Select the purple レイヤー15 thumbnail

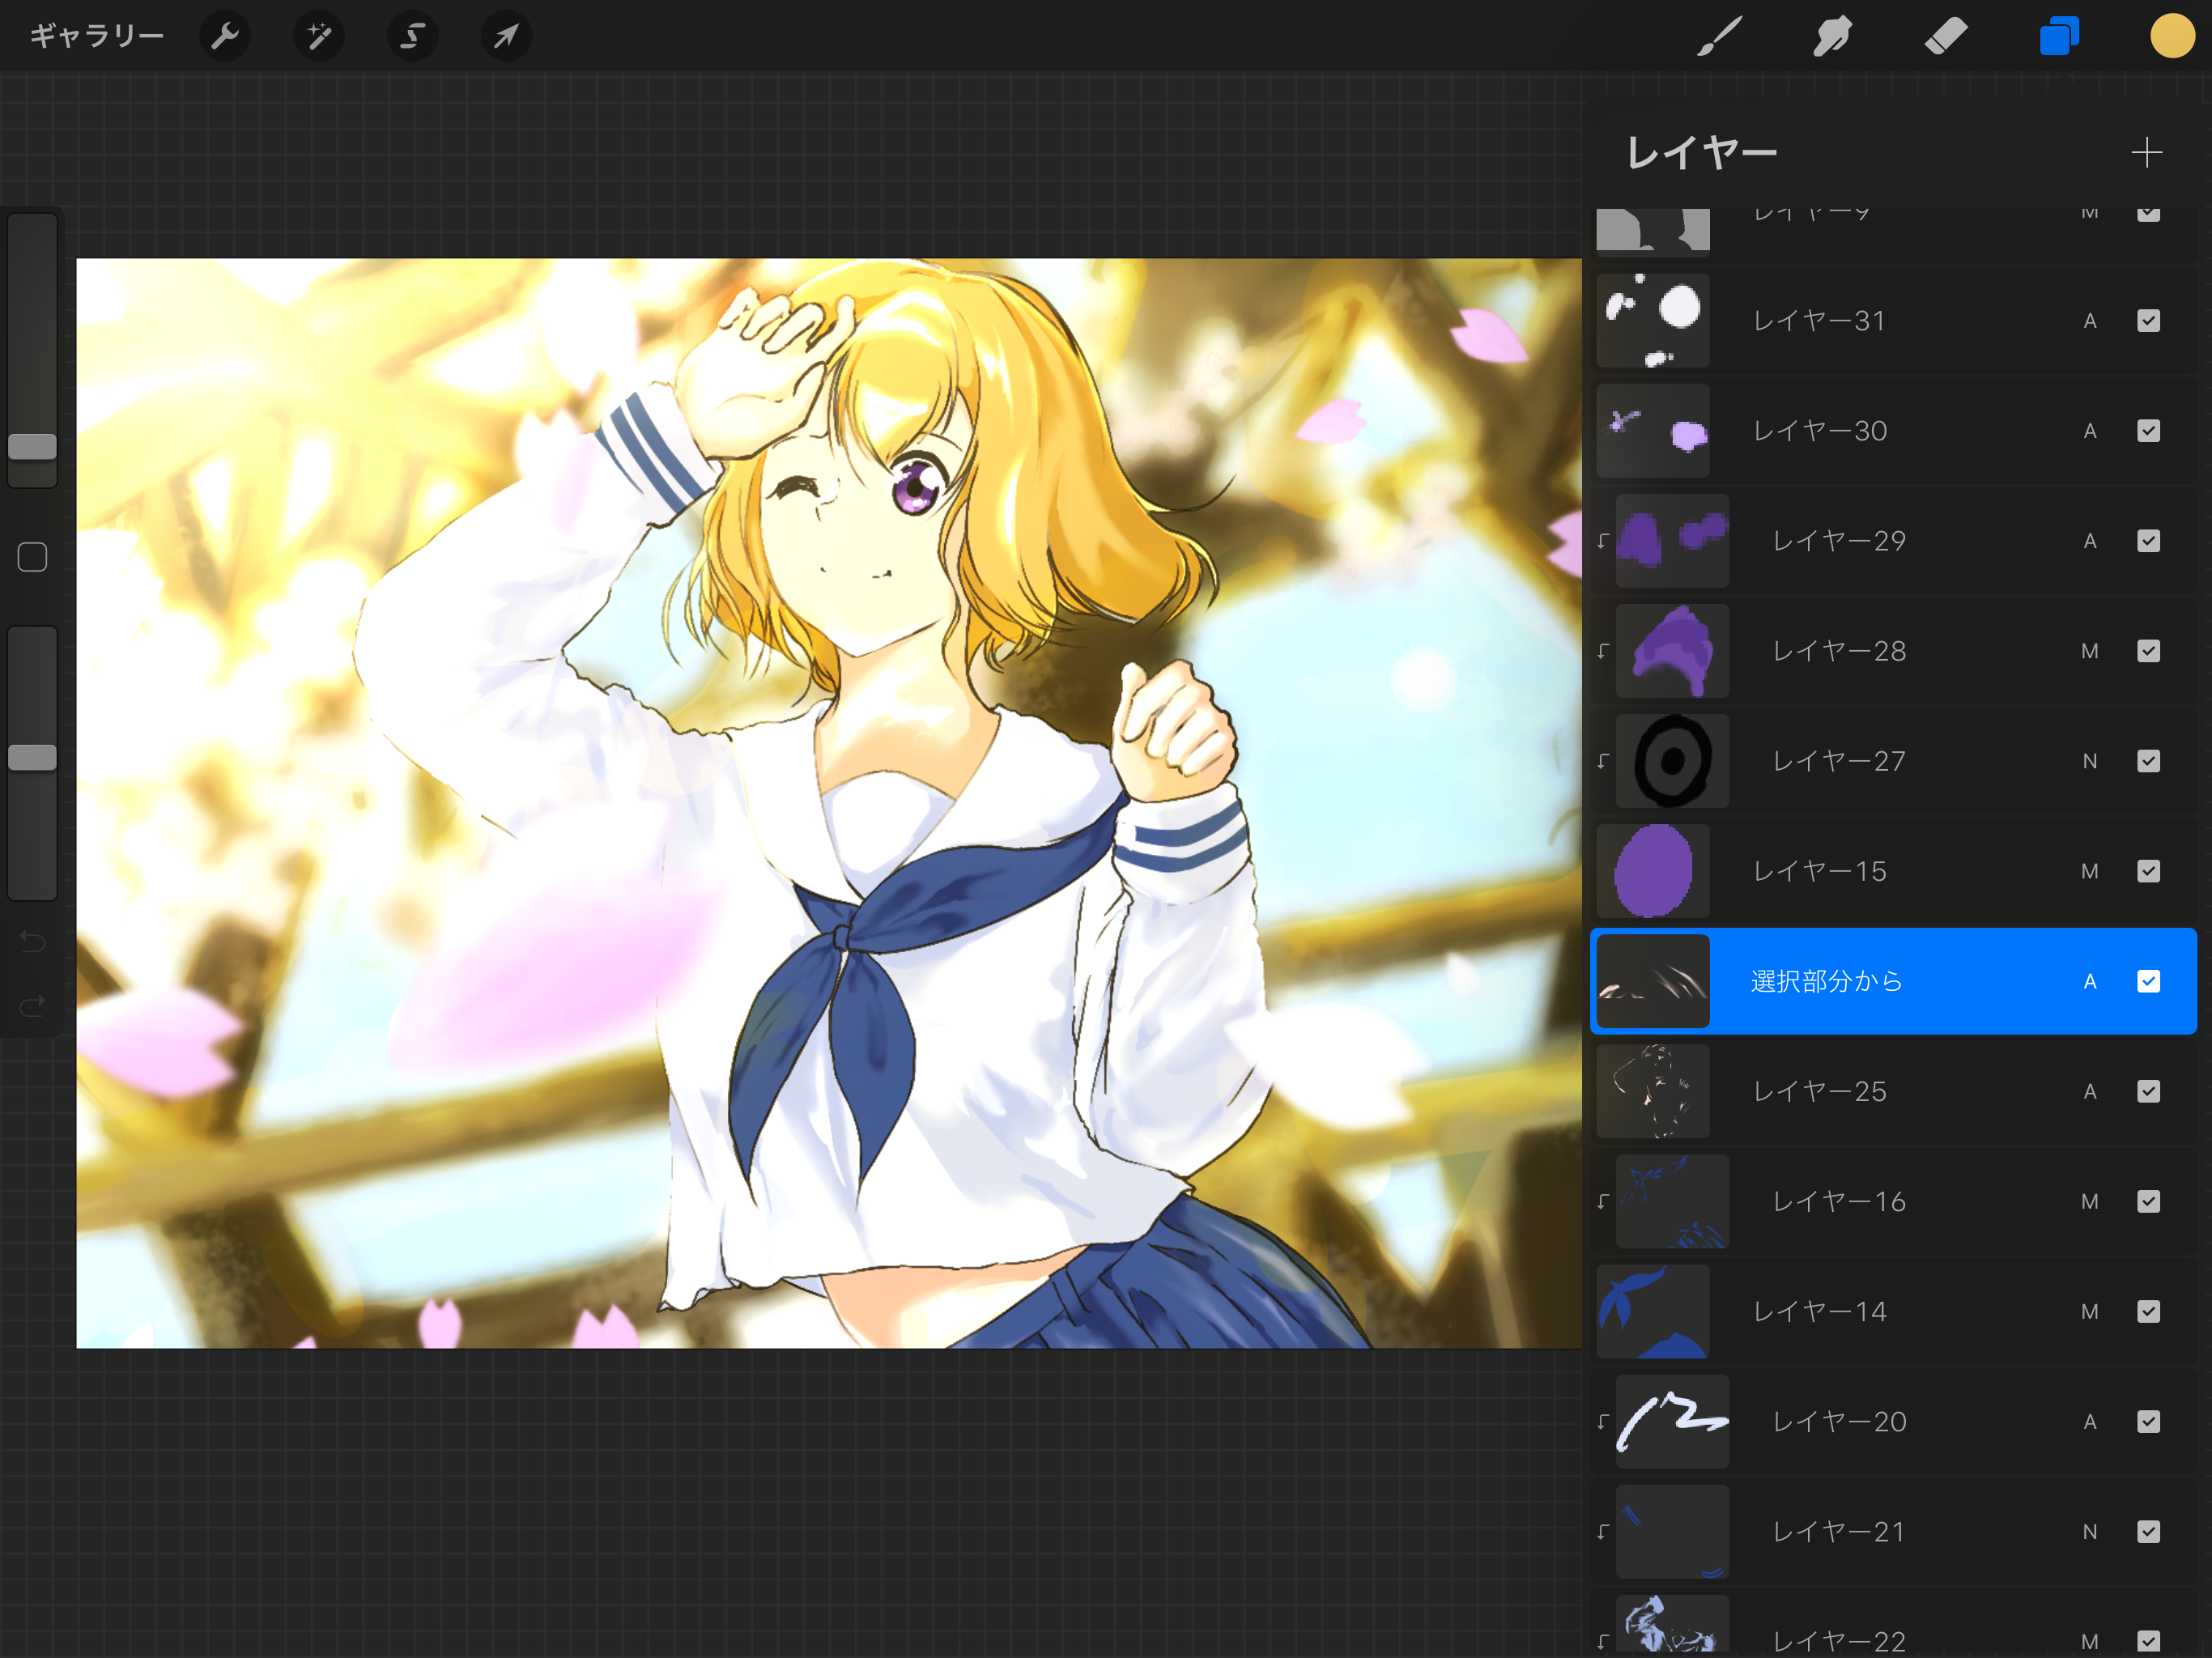tap(1652, 871)
